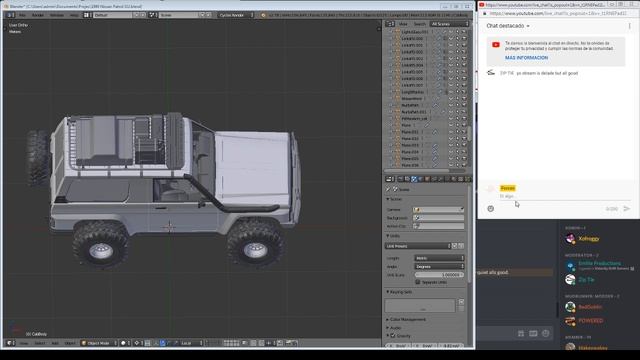Select the Plane.015 object row
This screenshot has height=360, width=640.
coord(410,158)
